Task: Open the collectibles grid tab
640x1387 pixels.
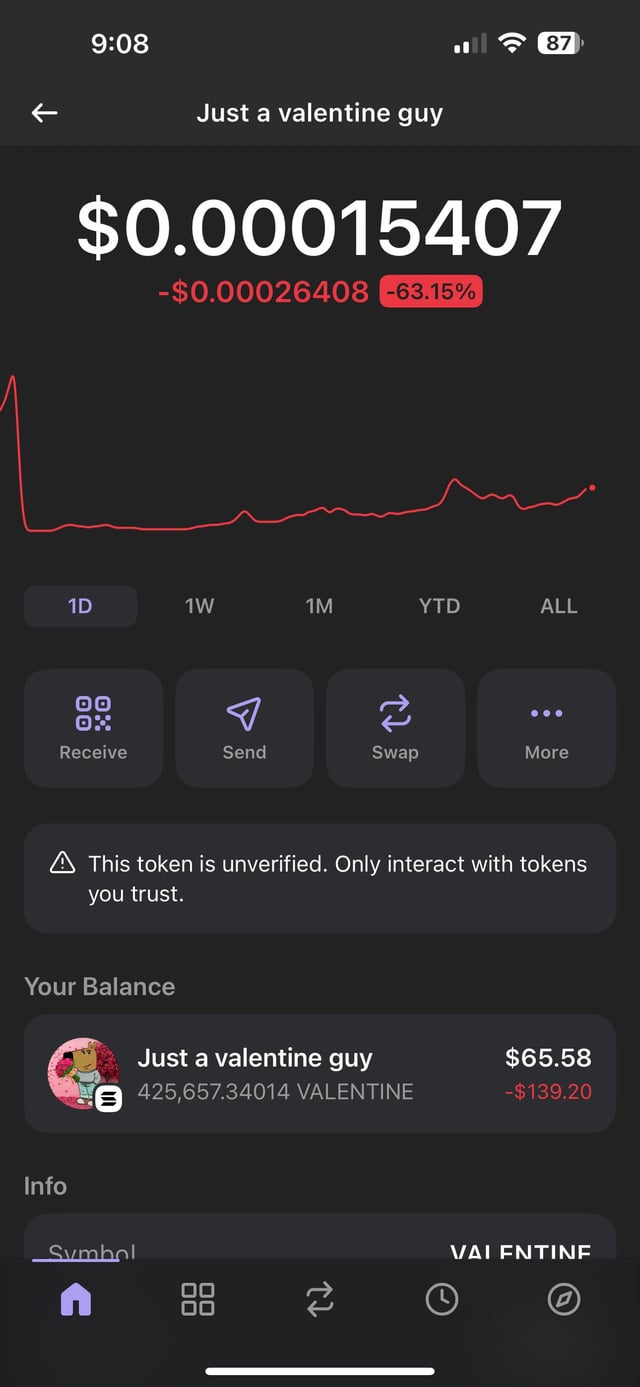Action: (x=198, y=1299)
